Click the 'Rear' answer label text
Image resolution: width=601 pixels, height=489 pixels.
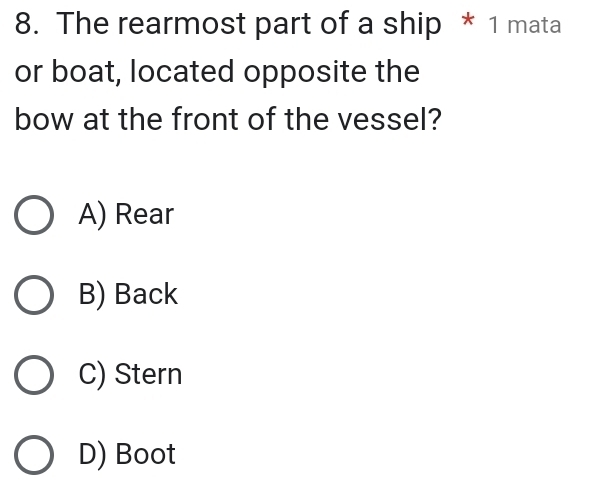[145, 214]
